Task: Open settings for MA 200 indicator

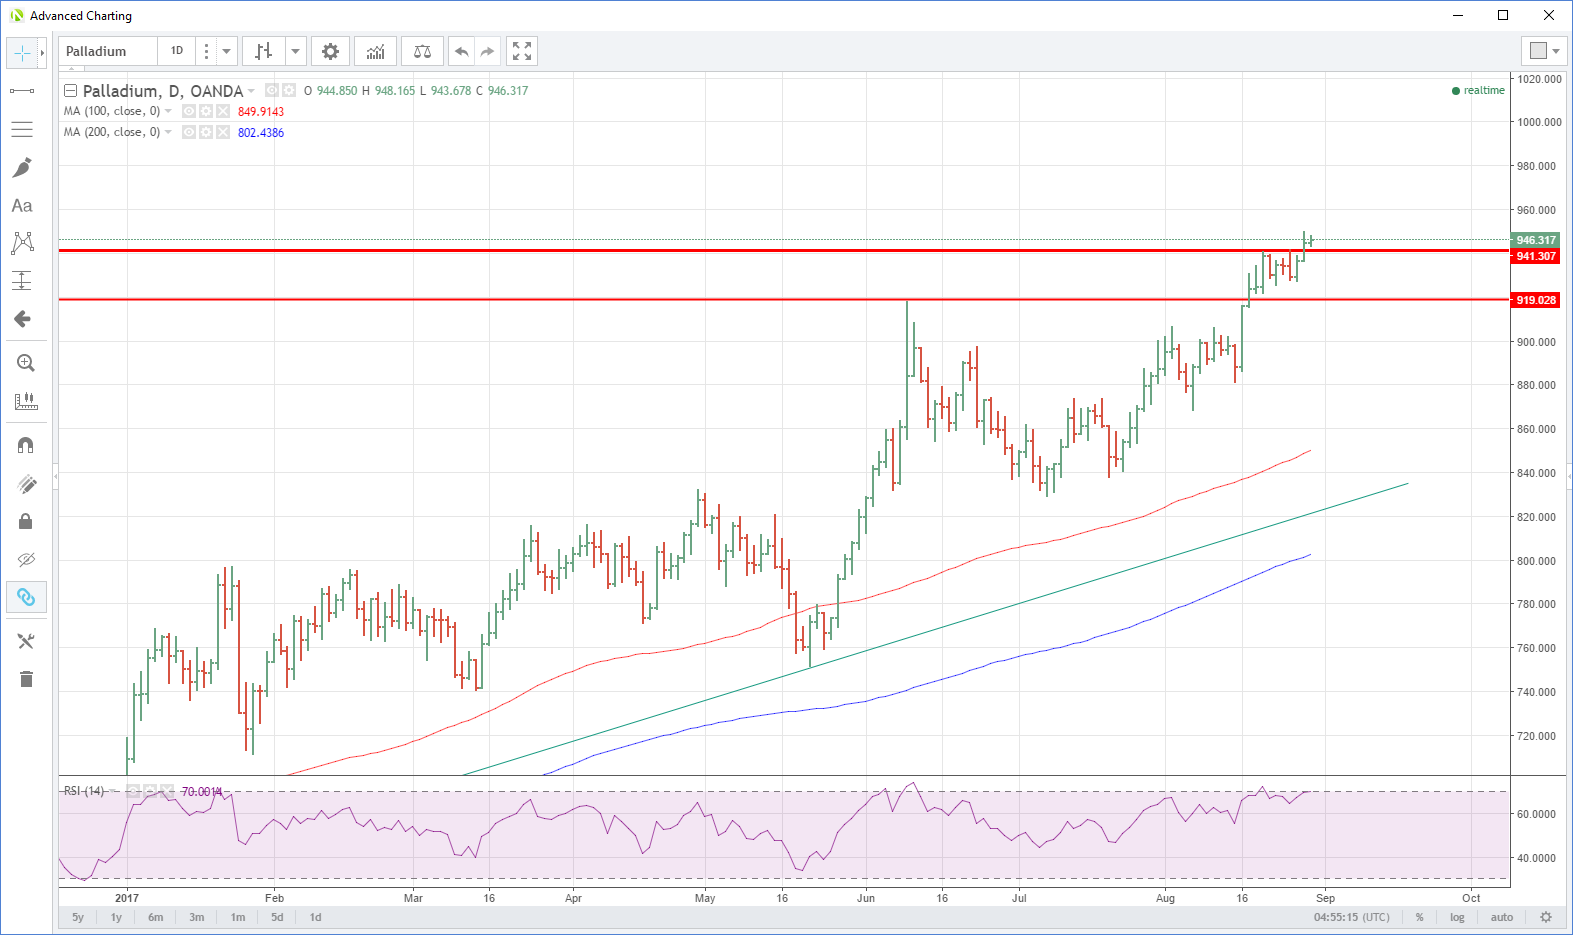Action: (x=206, y=132)
